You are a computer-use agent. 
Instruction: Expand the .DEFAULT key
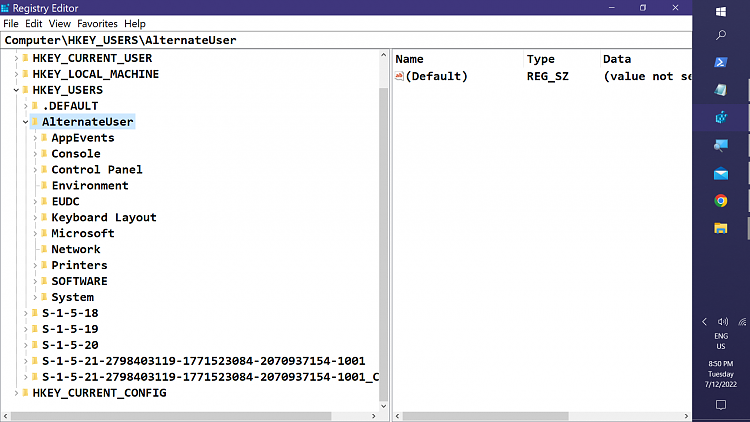point(25,106)
